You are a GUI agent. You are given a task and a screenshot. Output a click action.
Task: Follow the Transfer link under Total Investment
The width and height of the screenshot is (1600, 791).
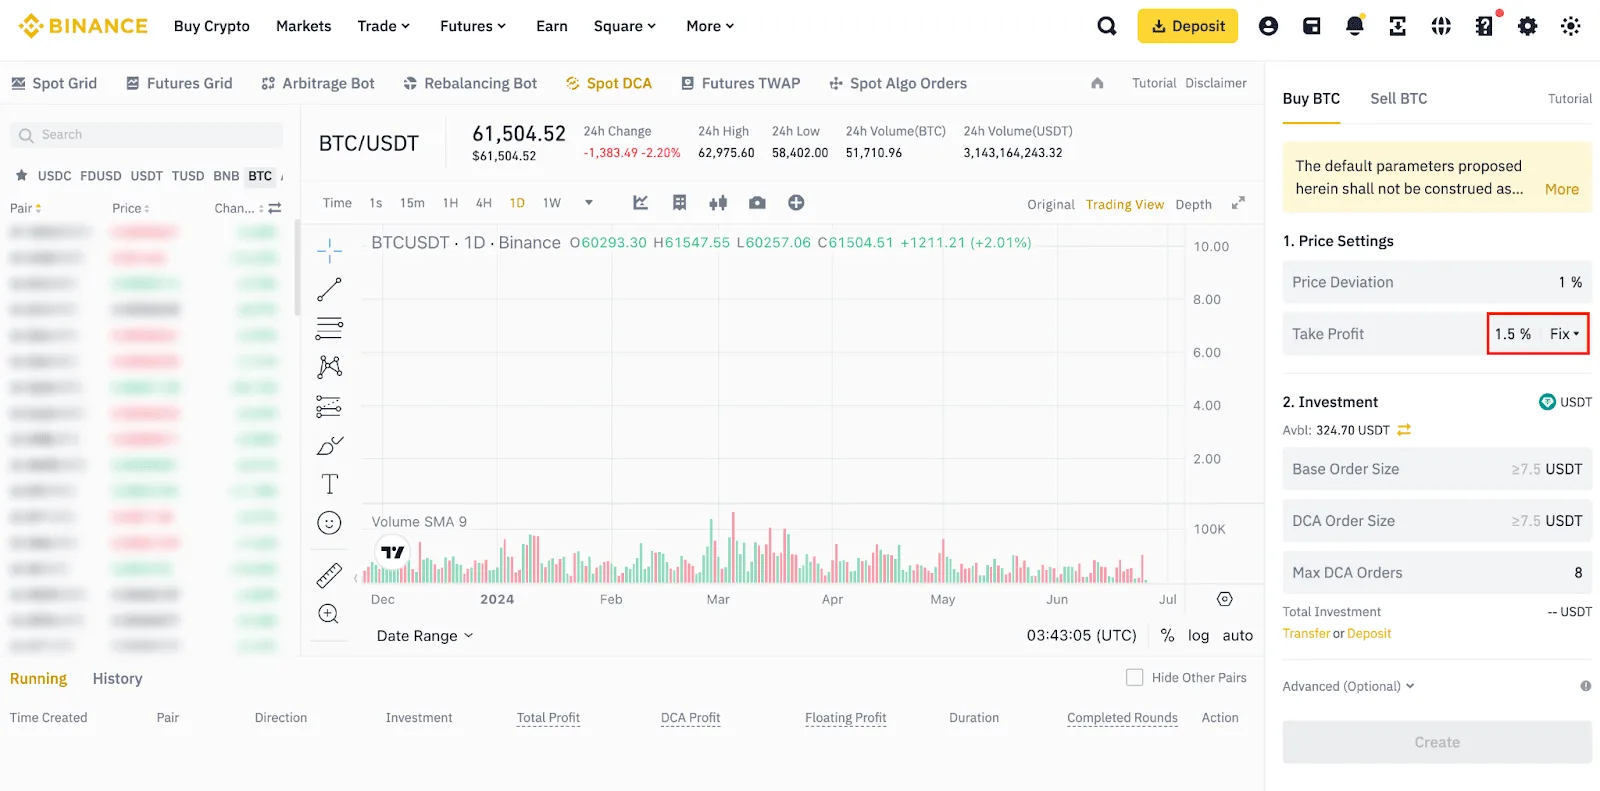1306,633
